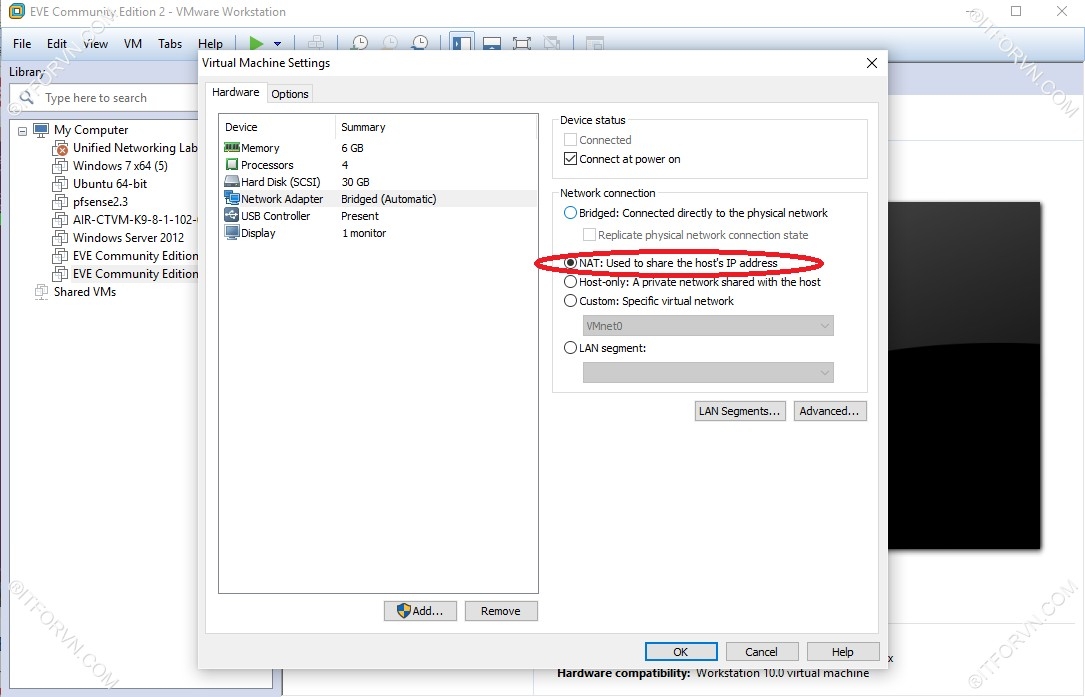
Task: Click the Memory device icon
Action: point(232,148)
